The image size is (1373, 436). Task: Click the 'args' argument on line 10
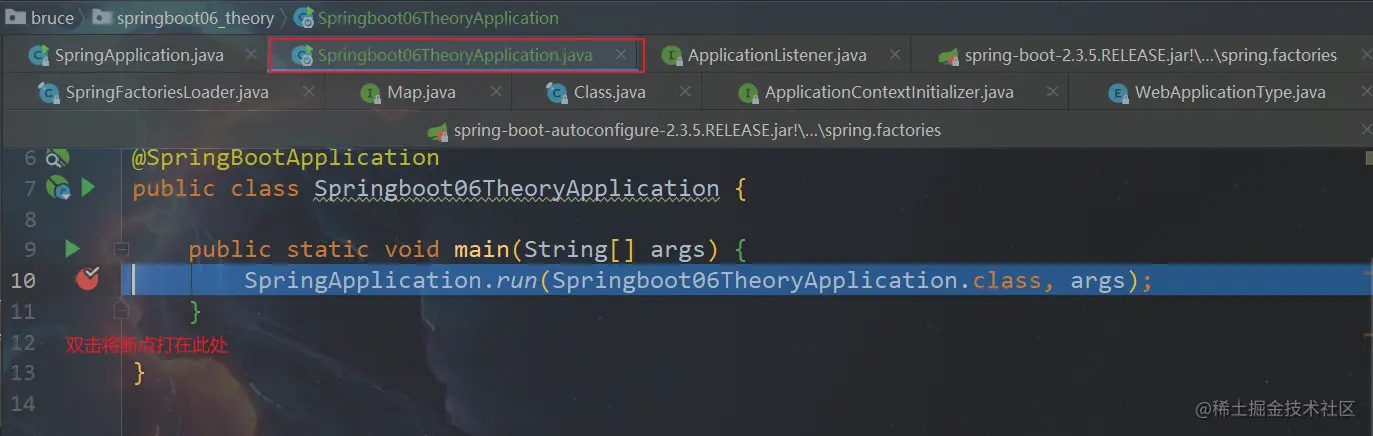pos(1098,280)
